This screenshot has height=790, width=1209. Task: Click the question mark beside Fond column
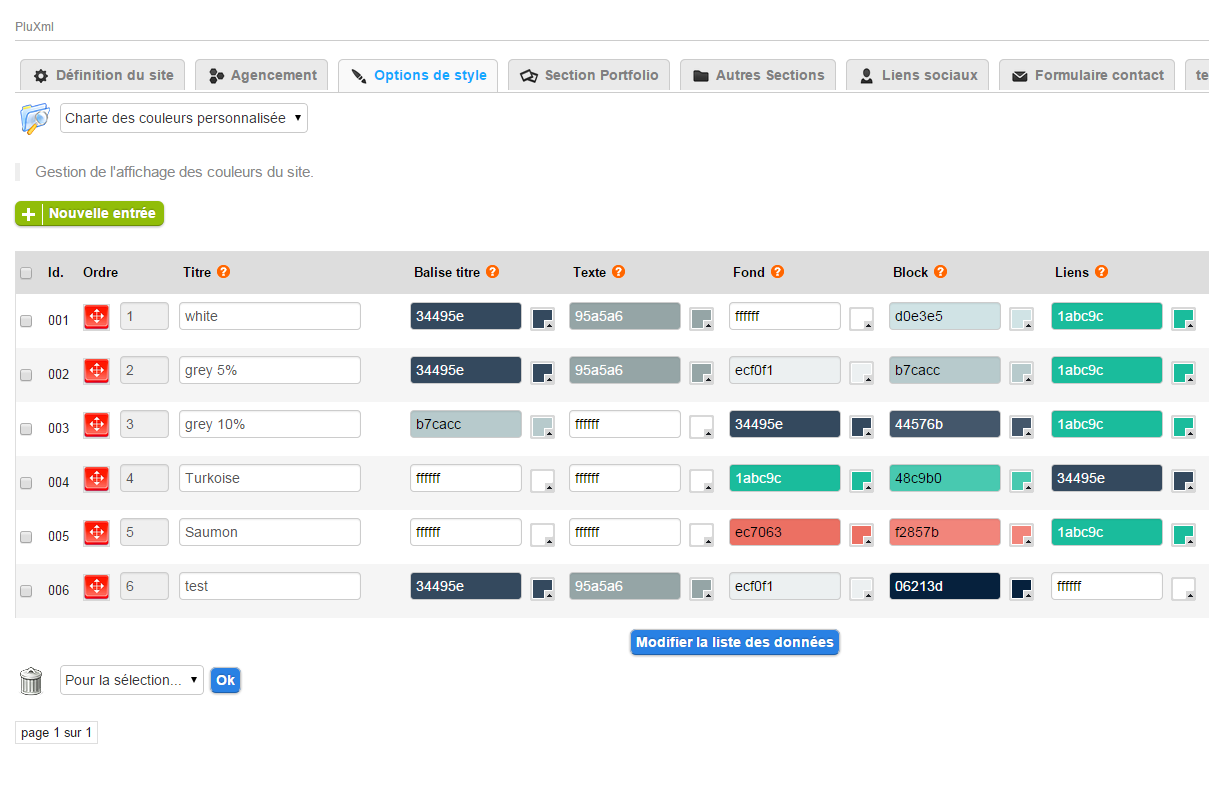(777, 272)
